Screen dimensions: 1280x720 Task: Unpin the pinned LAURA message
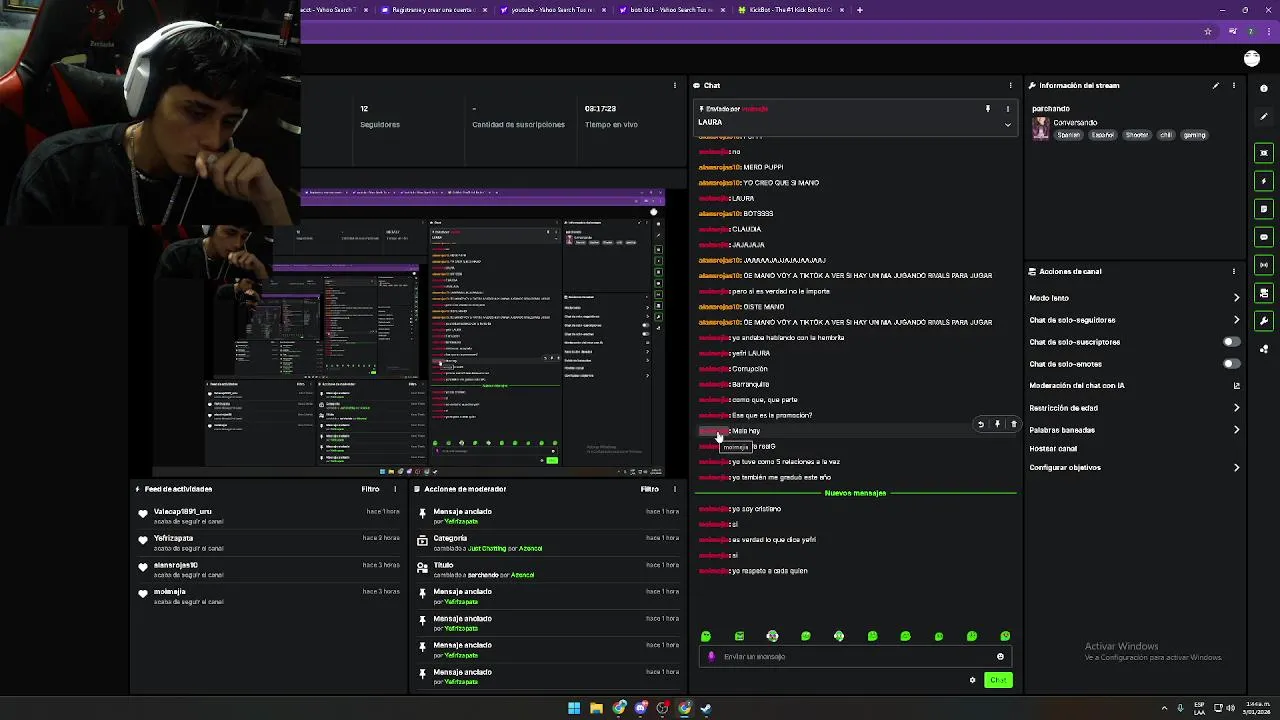988,109
